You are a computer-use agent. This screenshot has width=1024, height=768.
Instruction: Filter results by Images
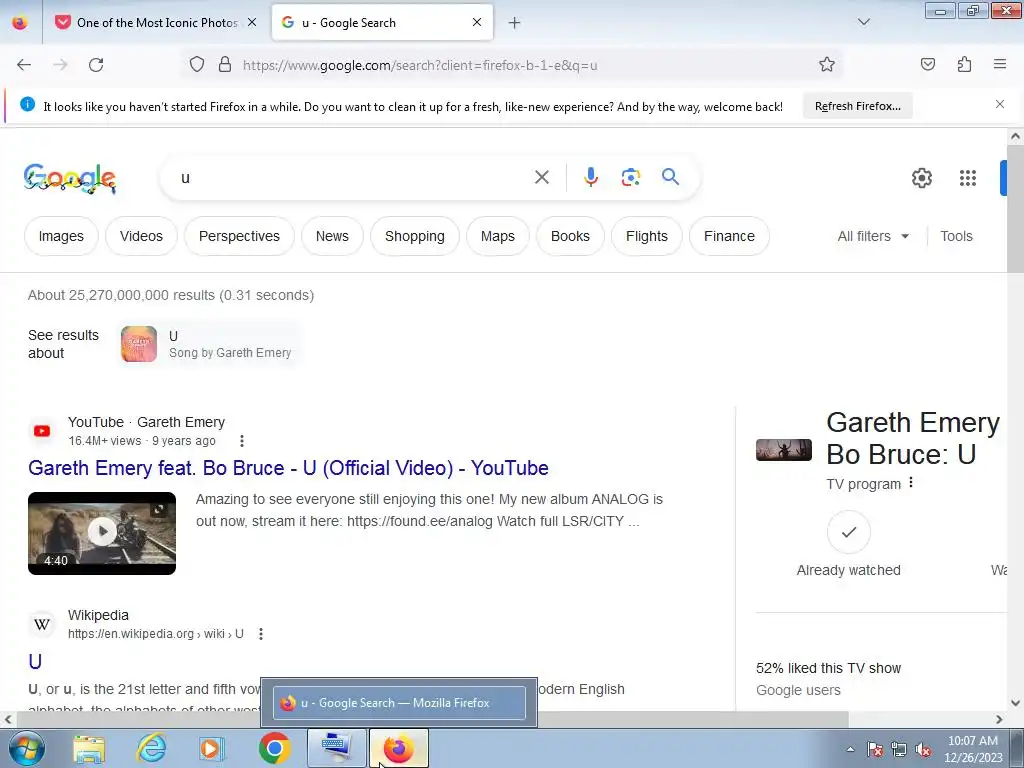61,236
